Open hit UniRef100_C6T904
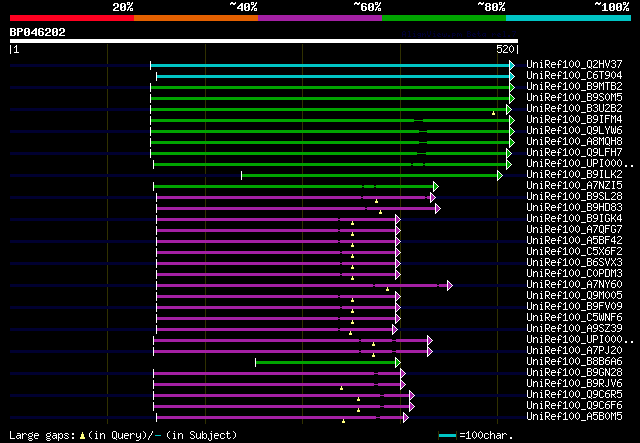 574,75
